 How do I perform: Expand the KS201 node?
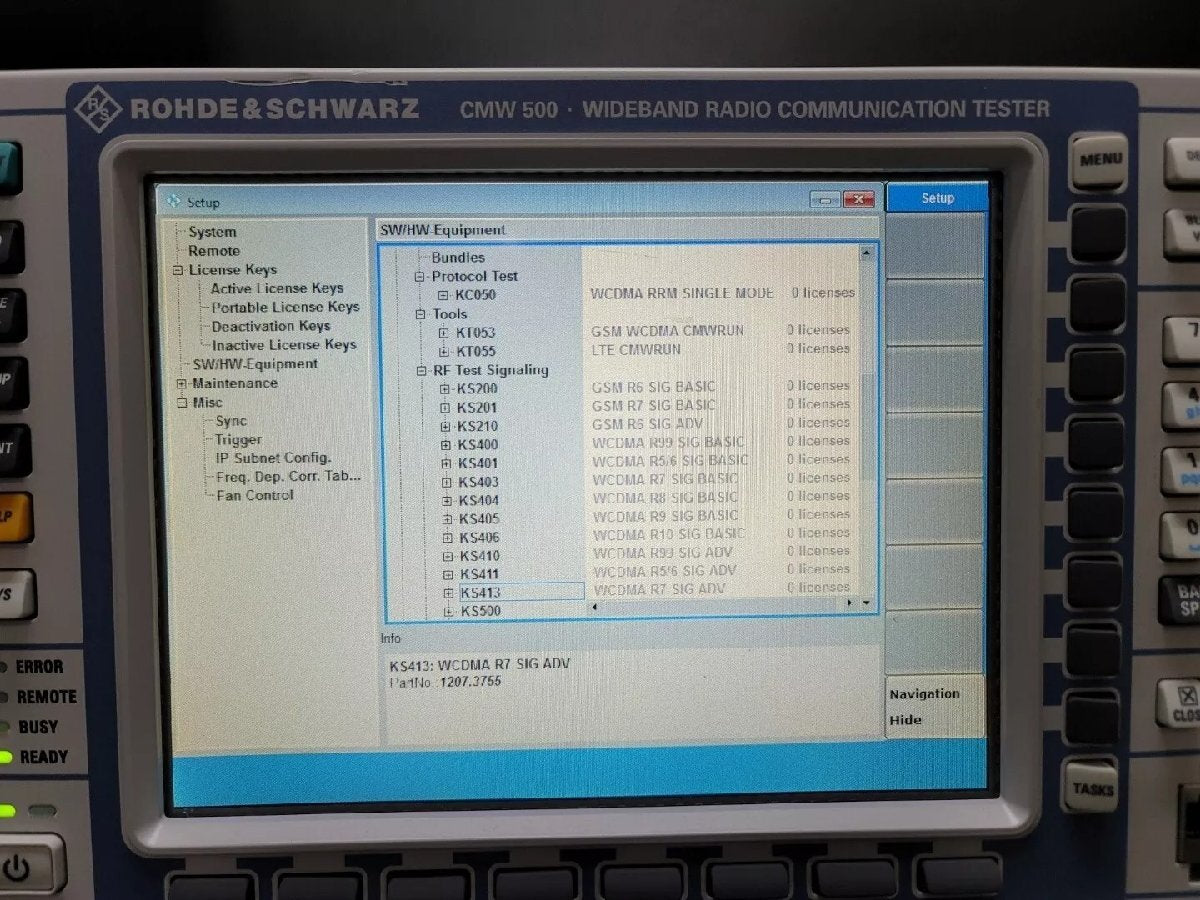445,408
